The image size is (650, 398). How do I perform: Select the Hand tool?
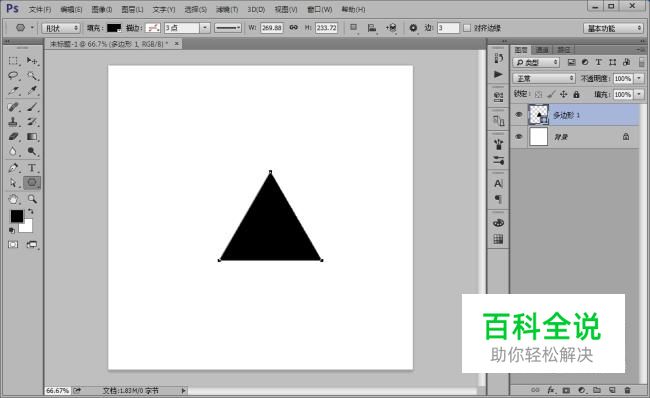coord(13,199)
